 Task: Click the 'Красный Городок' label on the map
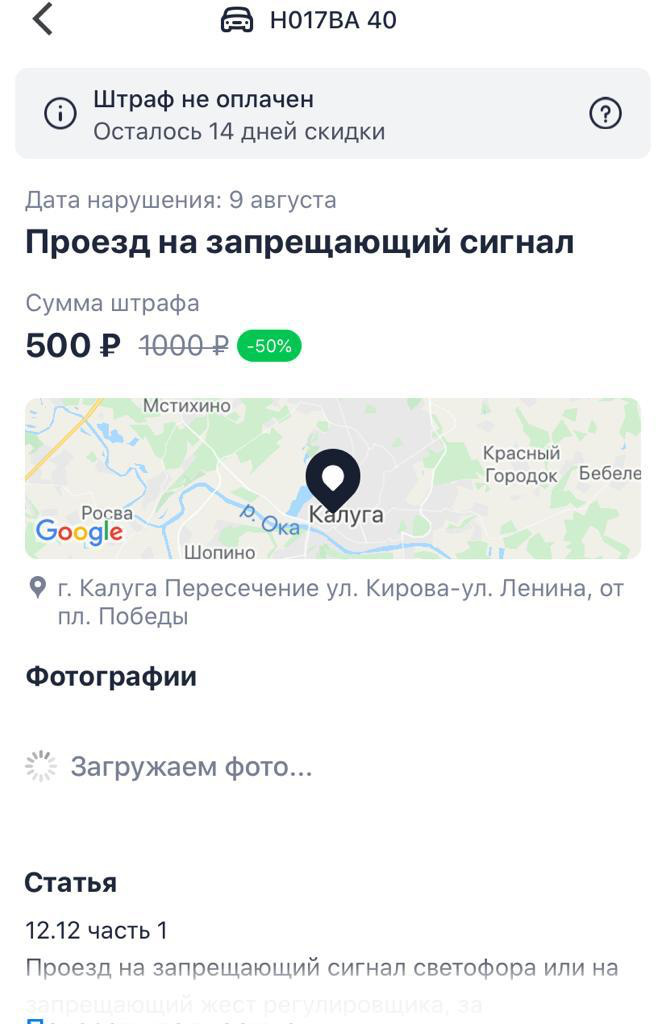[x=521, y=465]
